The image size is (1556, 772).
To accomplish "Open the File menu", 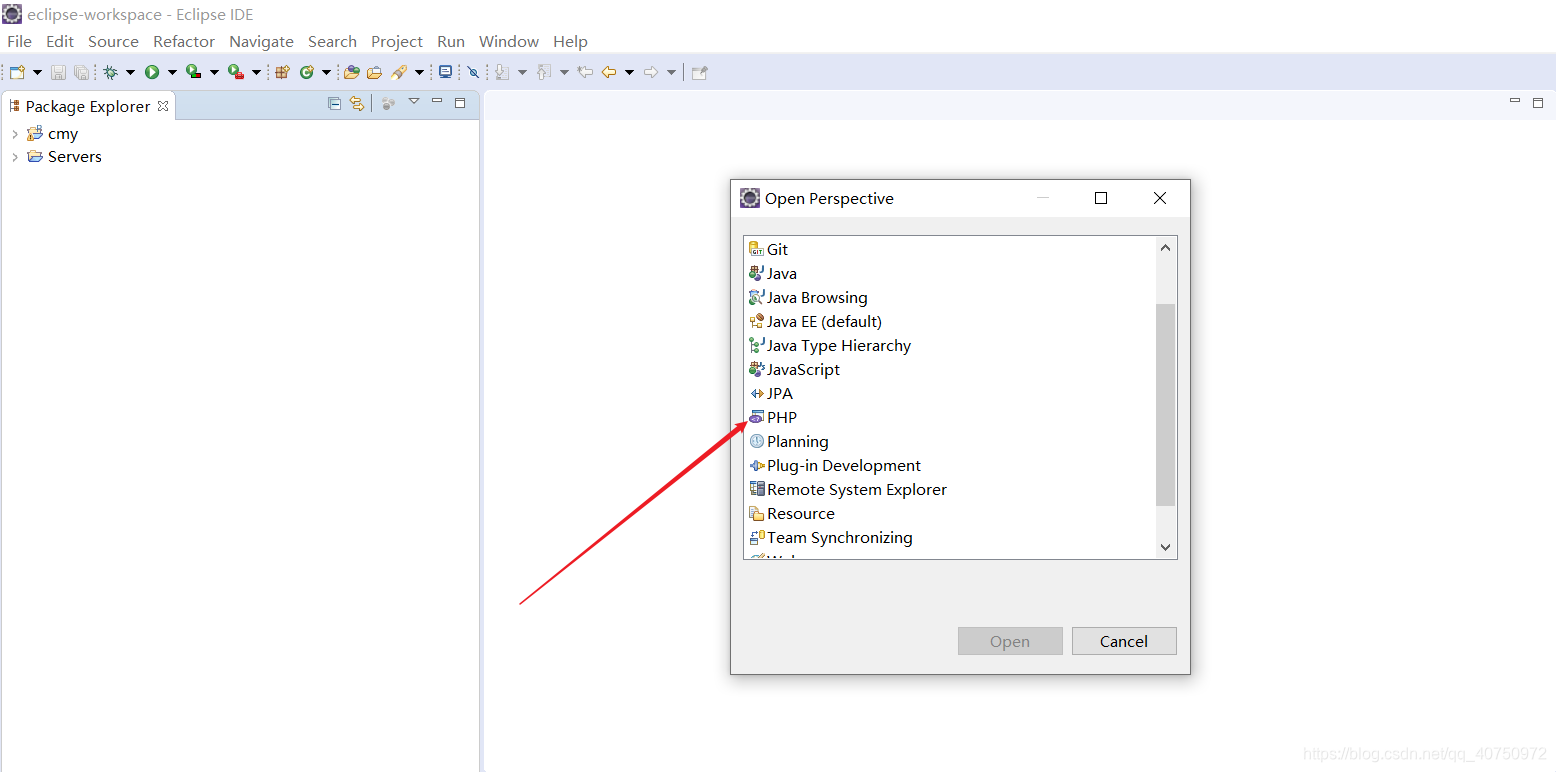I will [x=19, y=41].
